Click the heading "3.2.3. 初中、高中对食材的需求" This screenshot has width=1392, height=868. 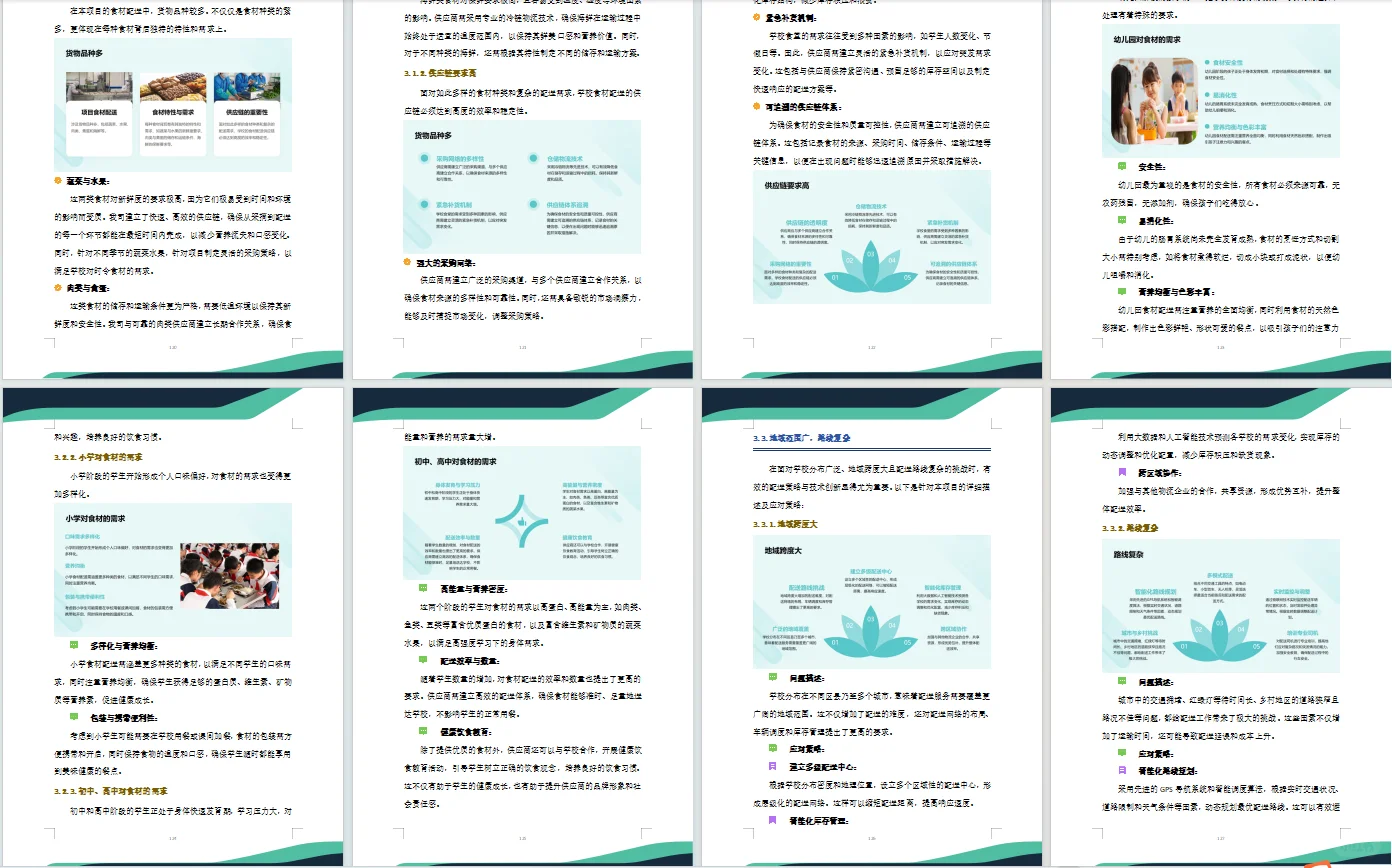(x=112, y=790)
